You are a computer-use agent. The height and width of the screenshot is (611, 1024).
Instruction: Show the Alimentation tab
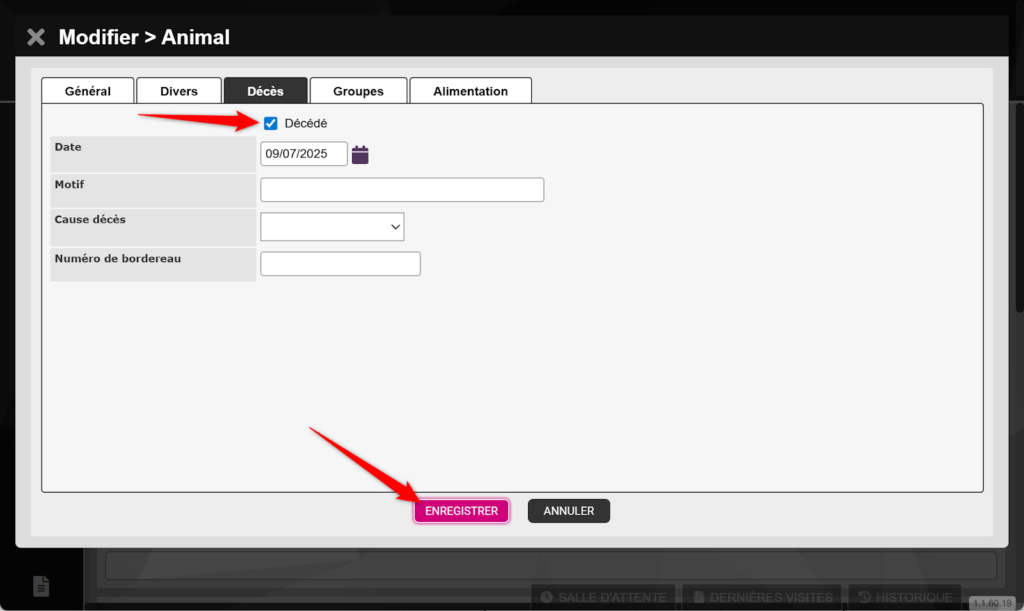pyautogui.click(x=470, y=91)
